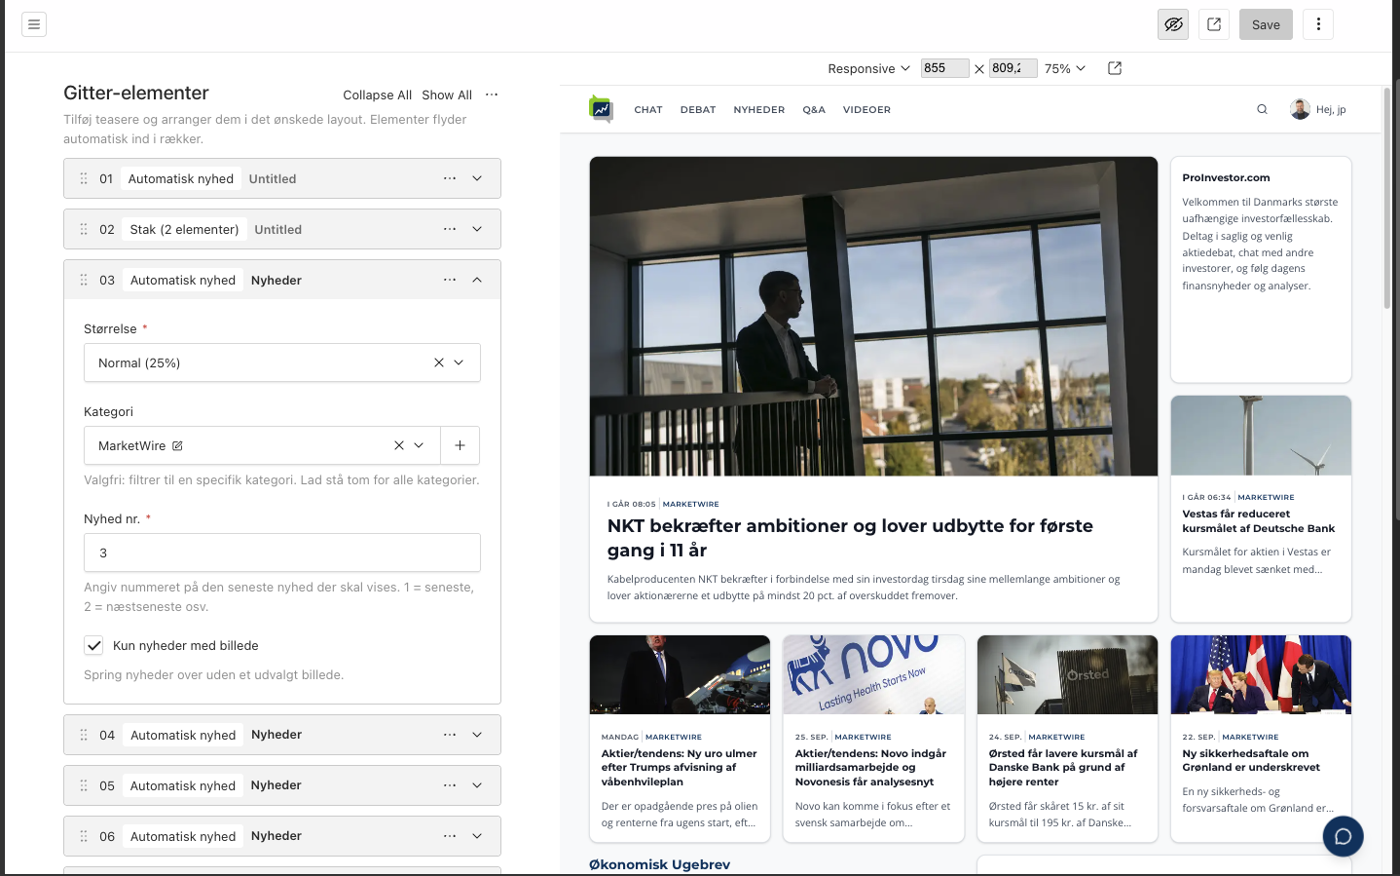
Task: Open the vertical three-dot document menu
Action: (1318, 25)
